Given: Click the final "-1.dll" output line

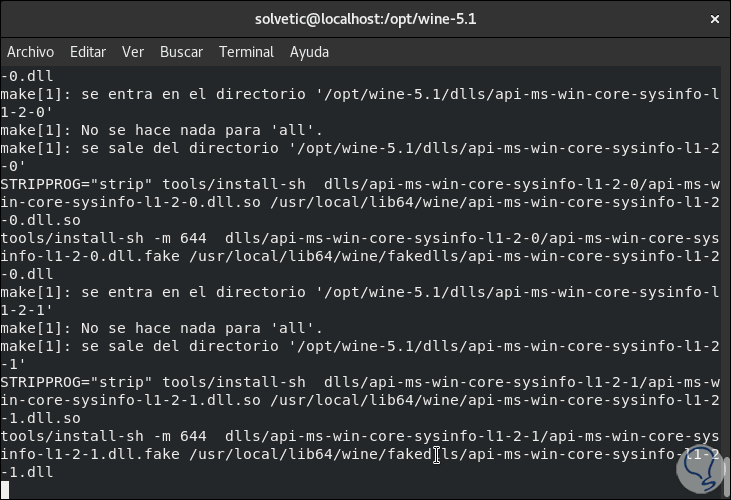Looking at the screenshot, I should click(x=27, y=472).
